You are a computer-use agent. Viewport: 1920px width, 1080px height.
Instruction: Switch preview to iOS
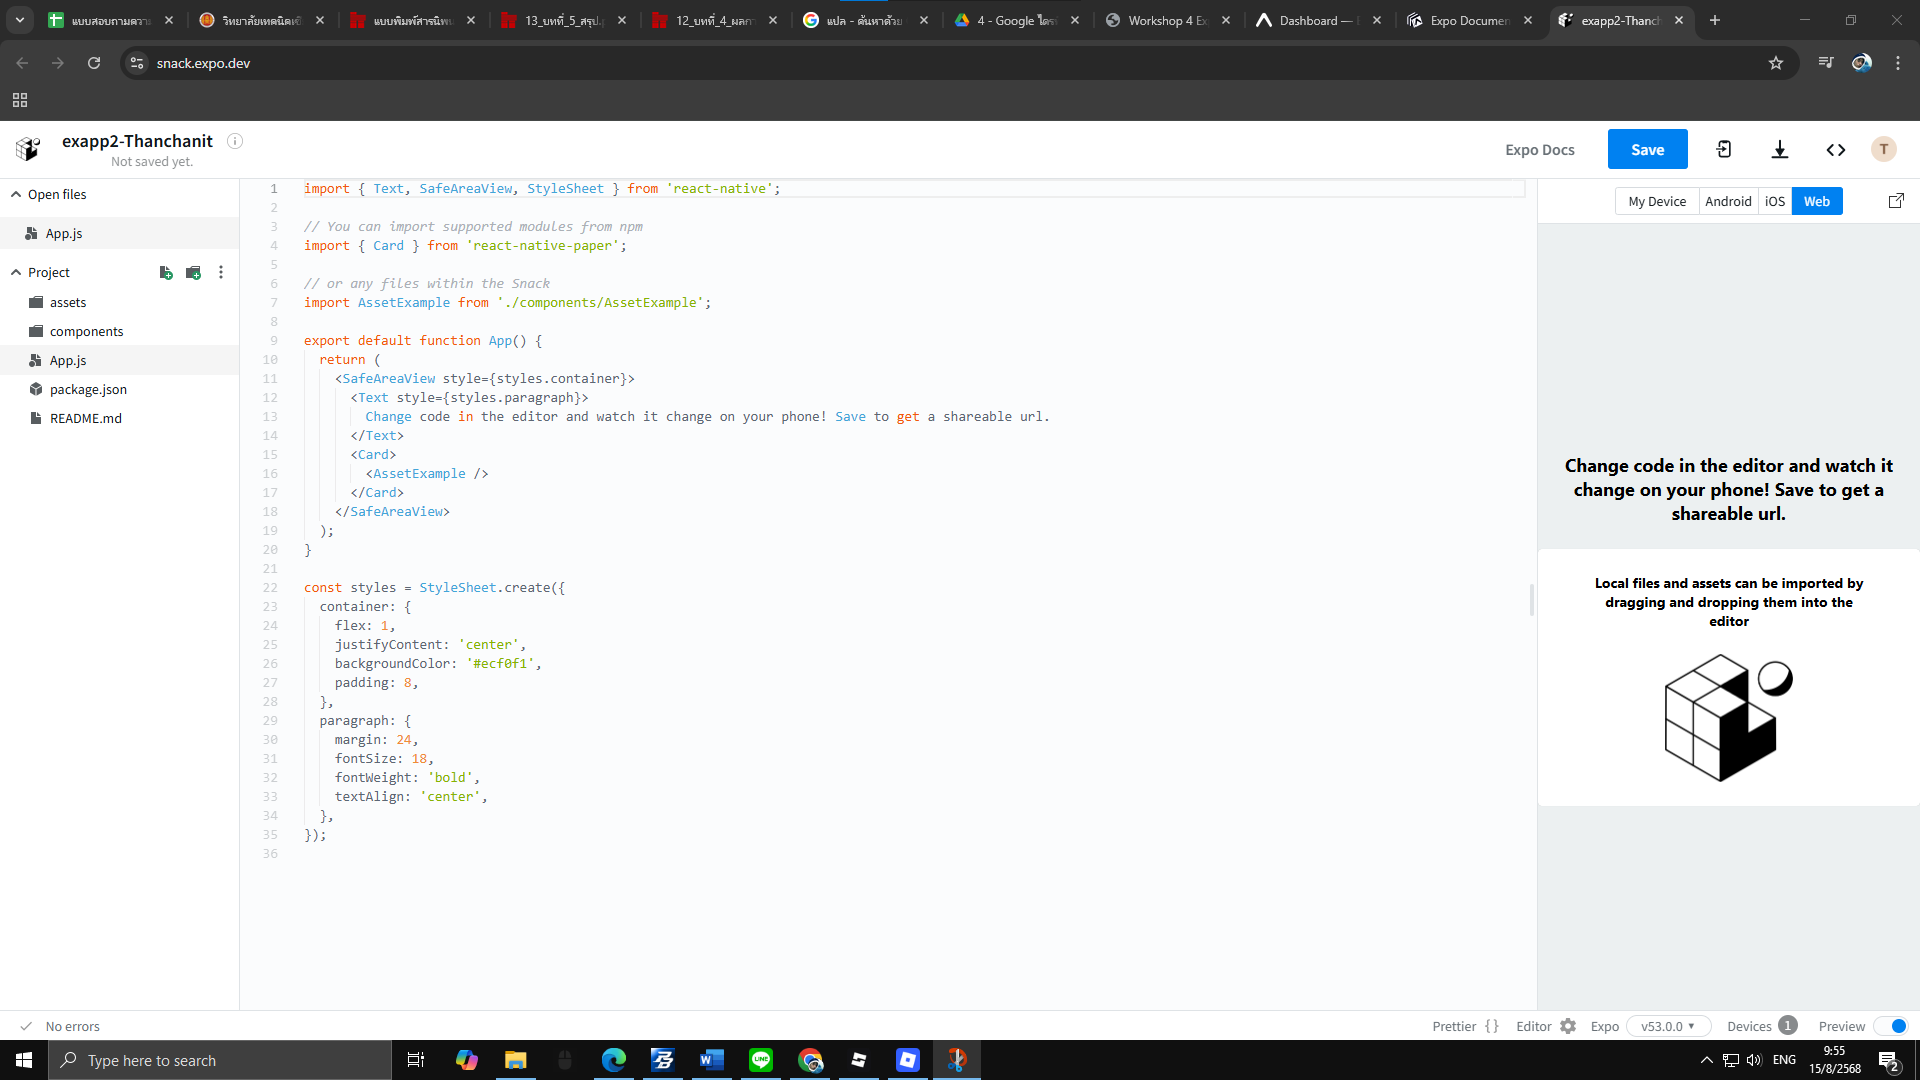(1775, 201)
